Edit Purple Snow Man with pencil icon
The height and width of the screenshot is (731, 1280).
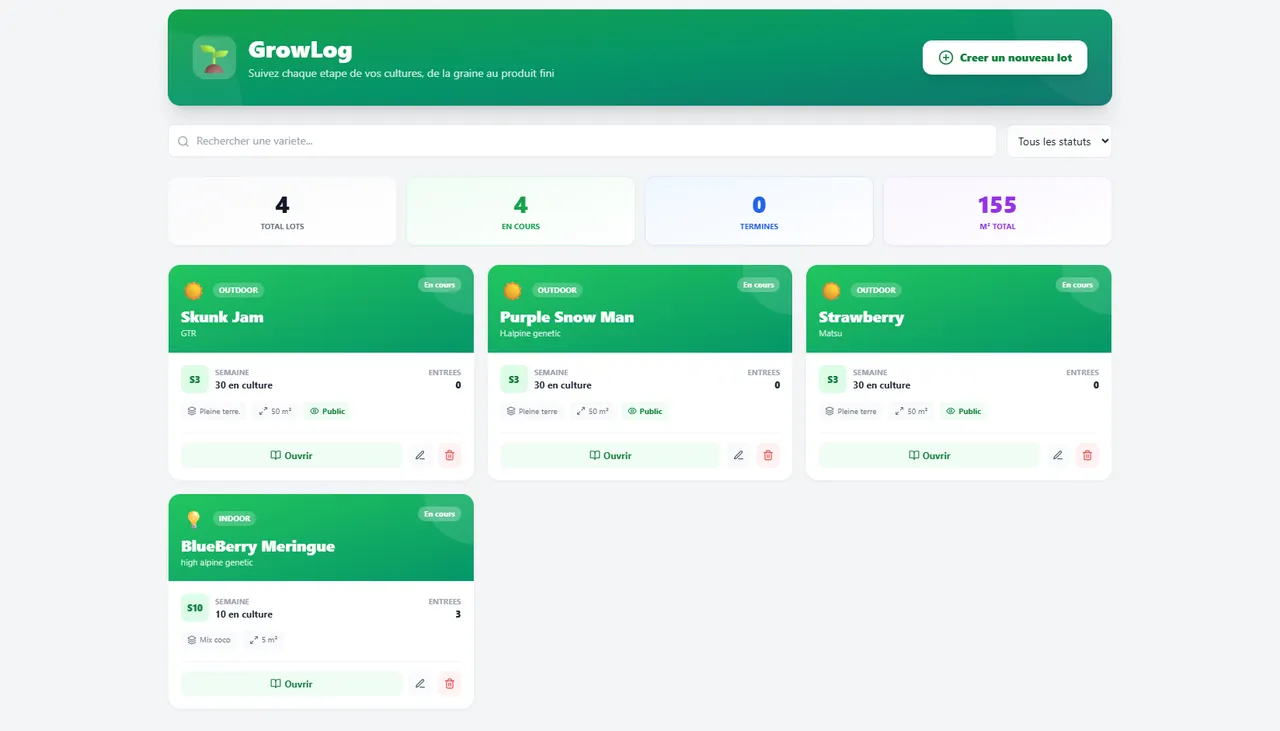739,455
